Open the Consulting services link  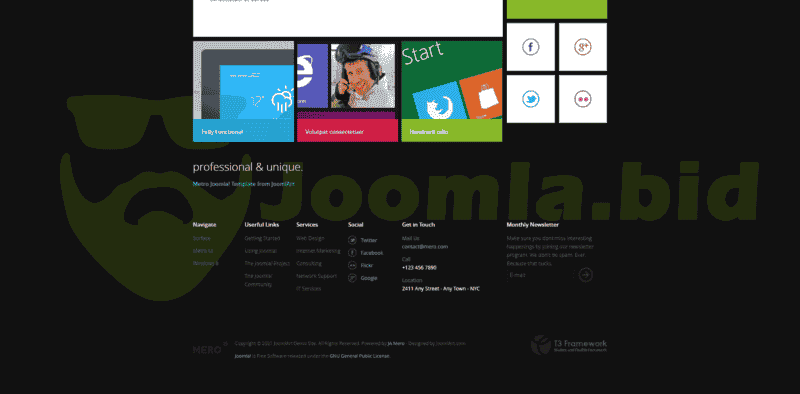point(309,264)
